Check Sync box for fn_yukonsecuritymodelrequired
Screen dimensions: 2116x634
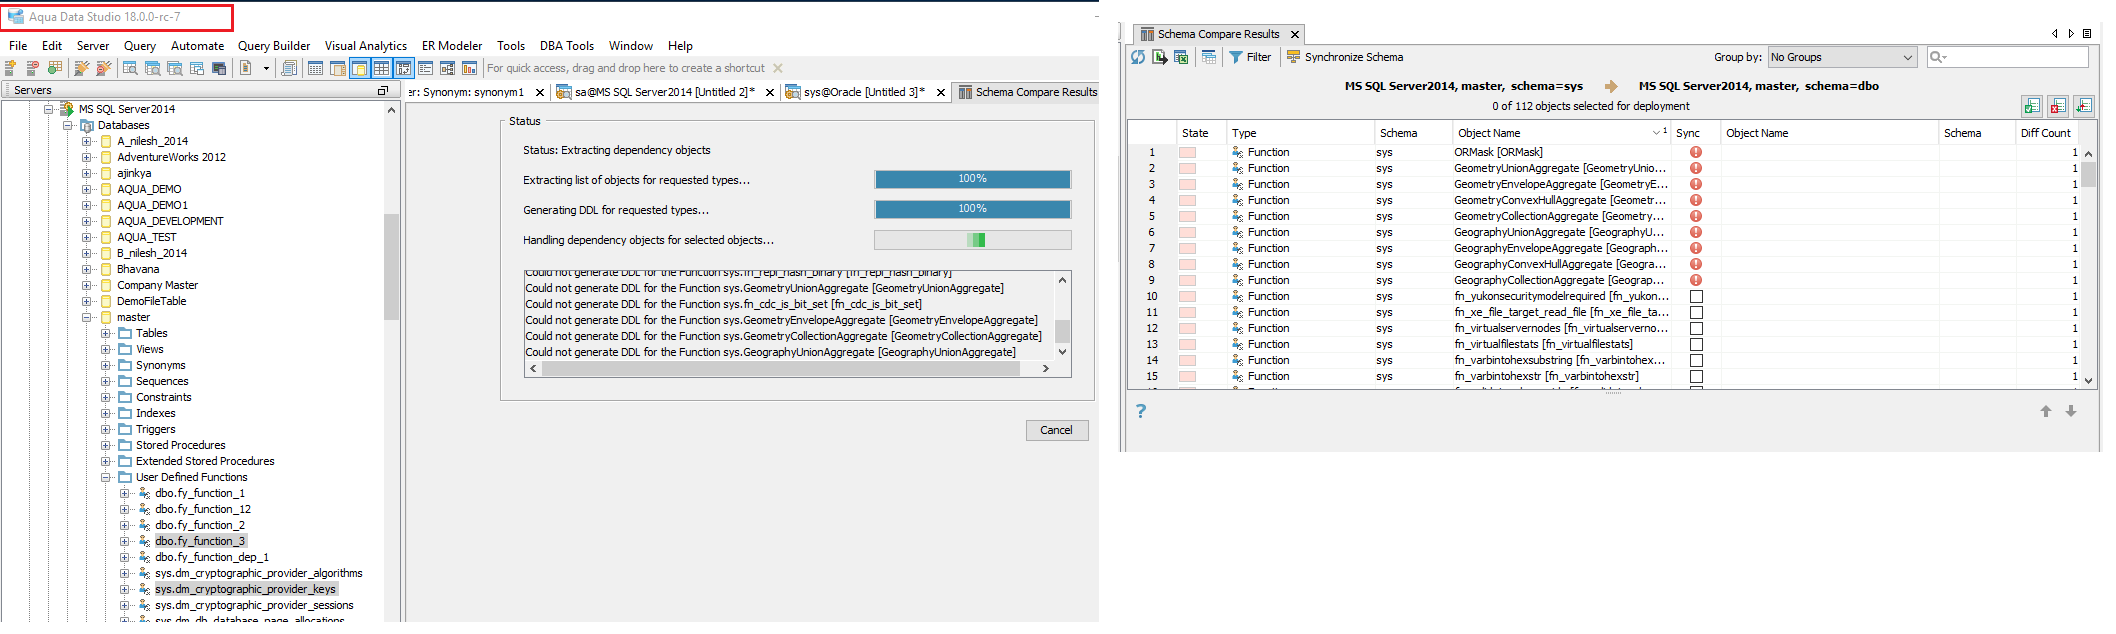(1696, 296)
